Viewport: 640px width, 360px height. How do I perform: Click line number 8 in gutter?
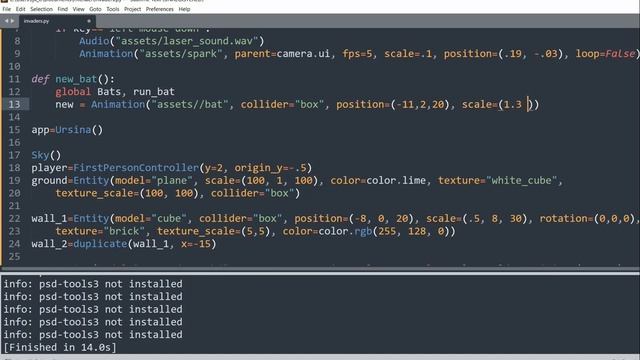point(17,41)
